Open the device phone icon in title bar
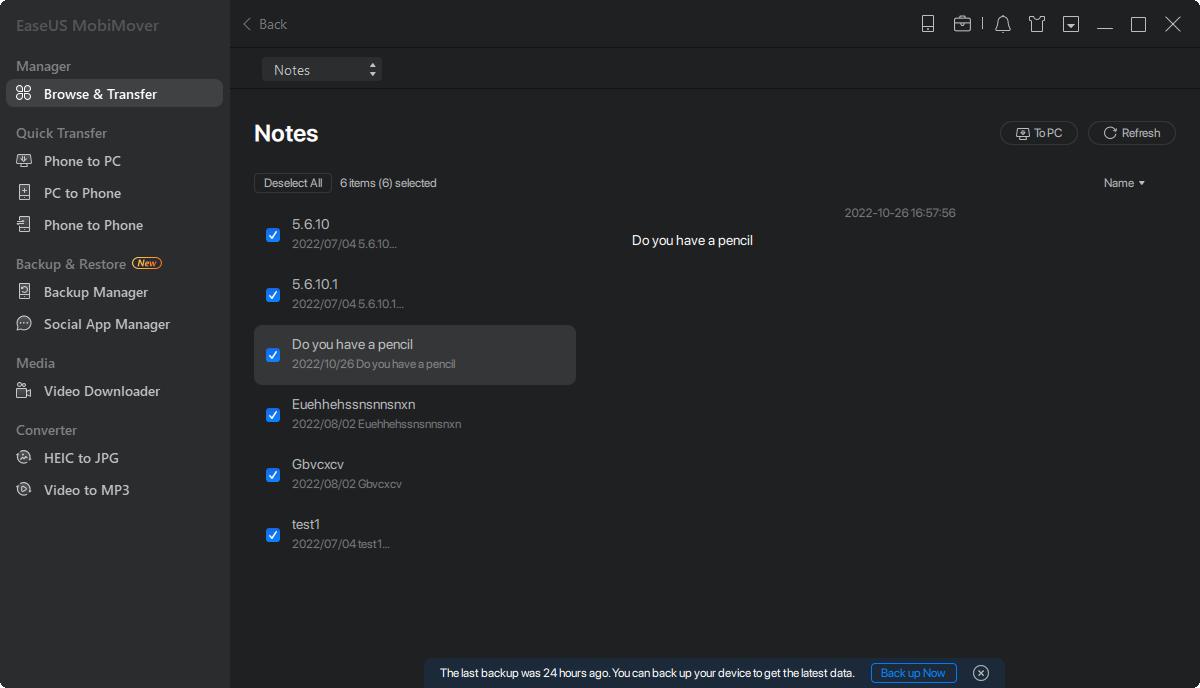The image size is (1200, 688). (x=928, y=24)
